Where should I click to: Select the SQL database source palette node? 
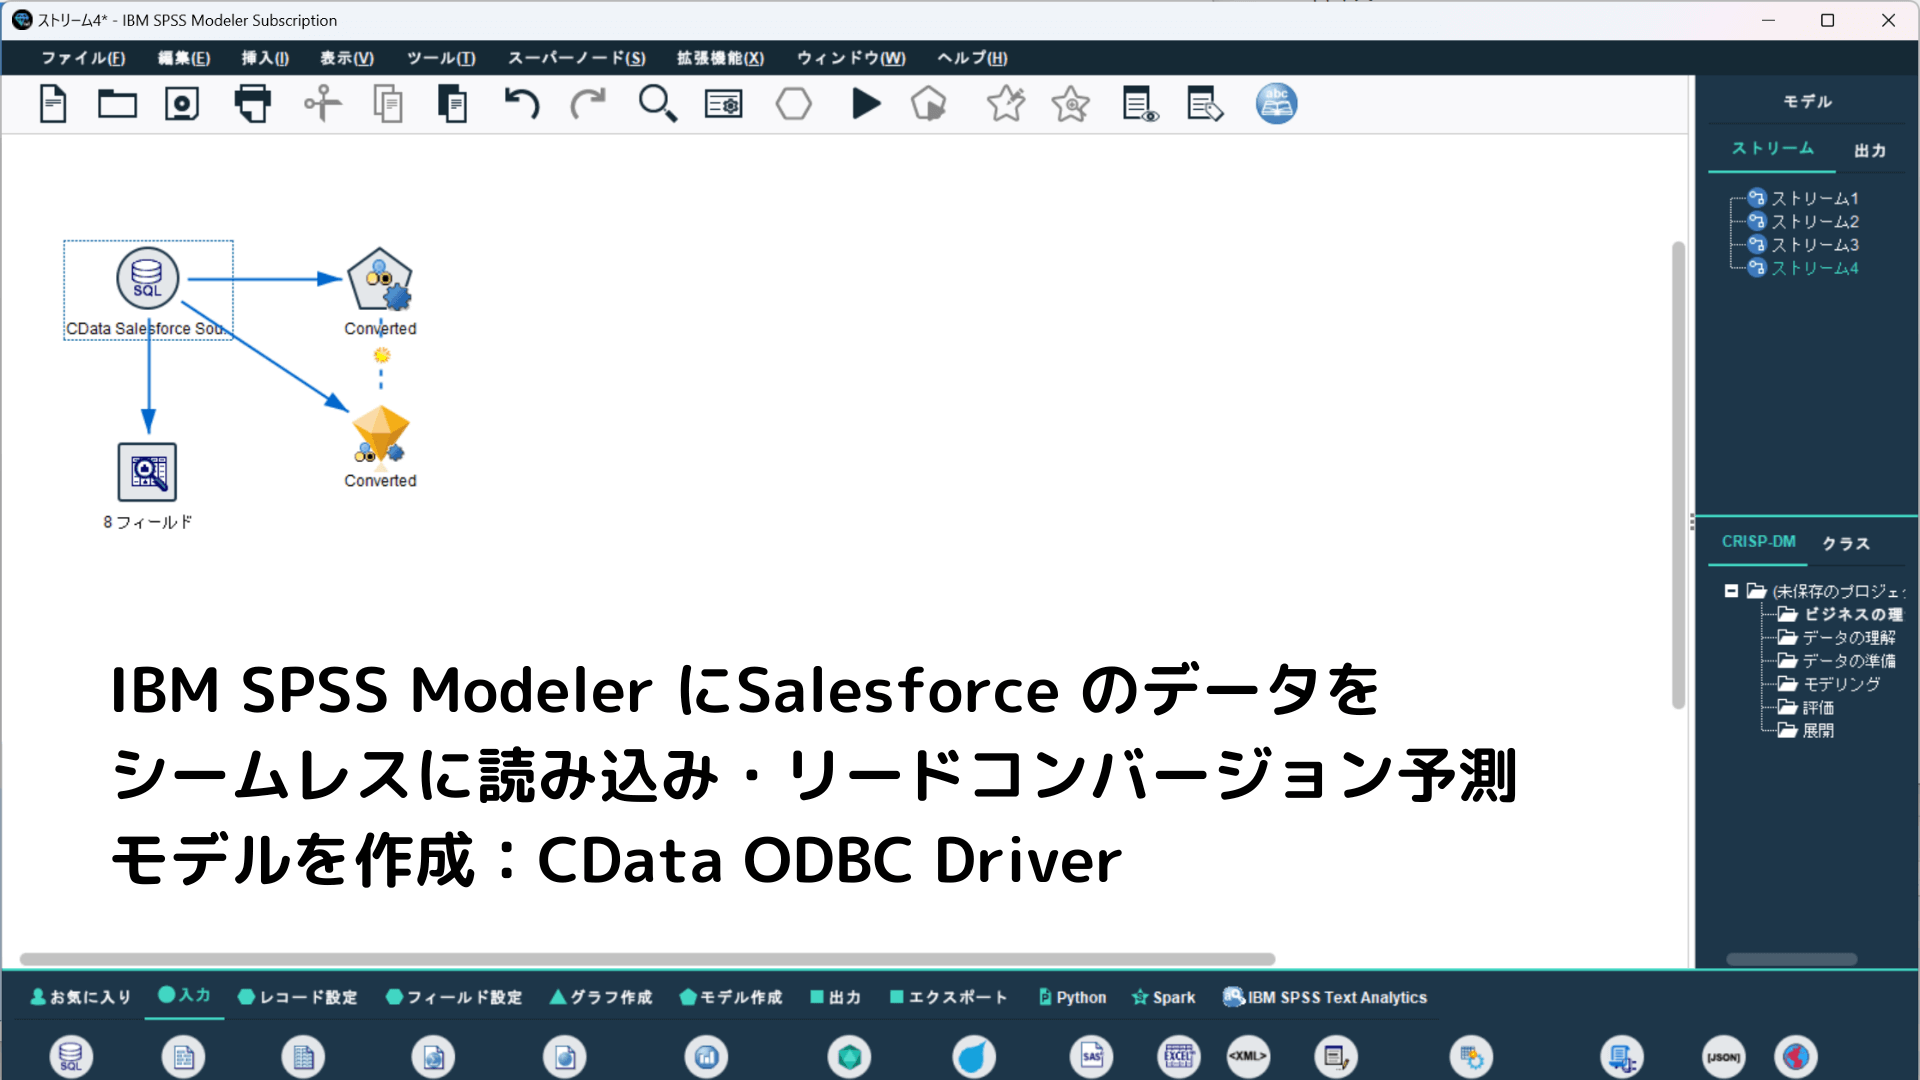71,1056
